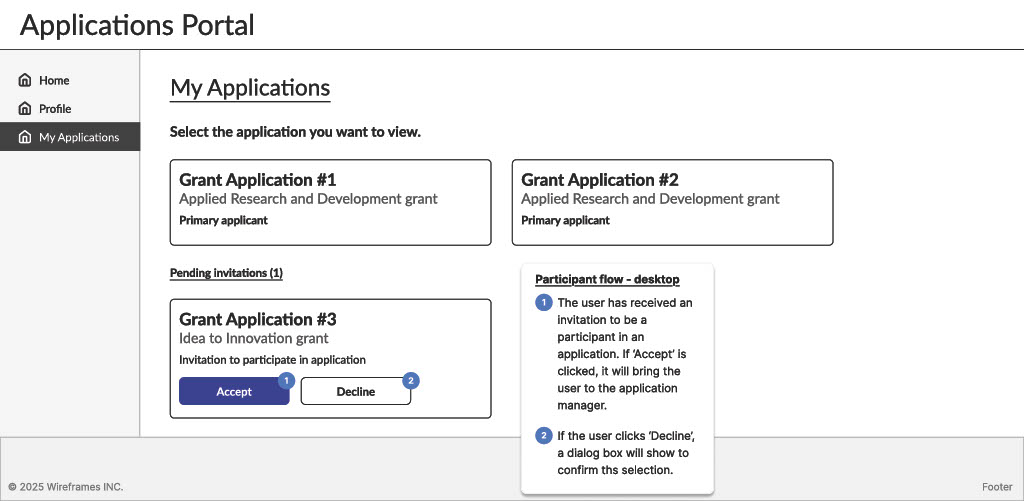Accept the Grant Application #3 invitation
The height and width of the screenshot is (501, 1024).
pos(234,392)
